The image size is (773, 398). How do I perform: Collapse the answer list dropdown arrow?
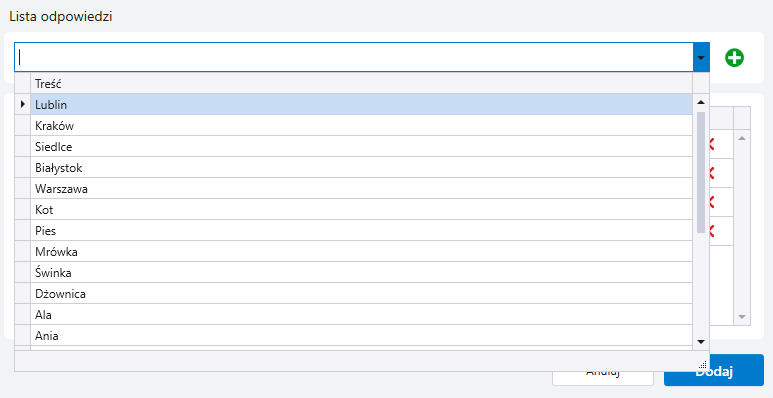[701, 57]
